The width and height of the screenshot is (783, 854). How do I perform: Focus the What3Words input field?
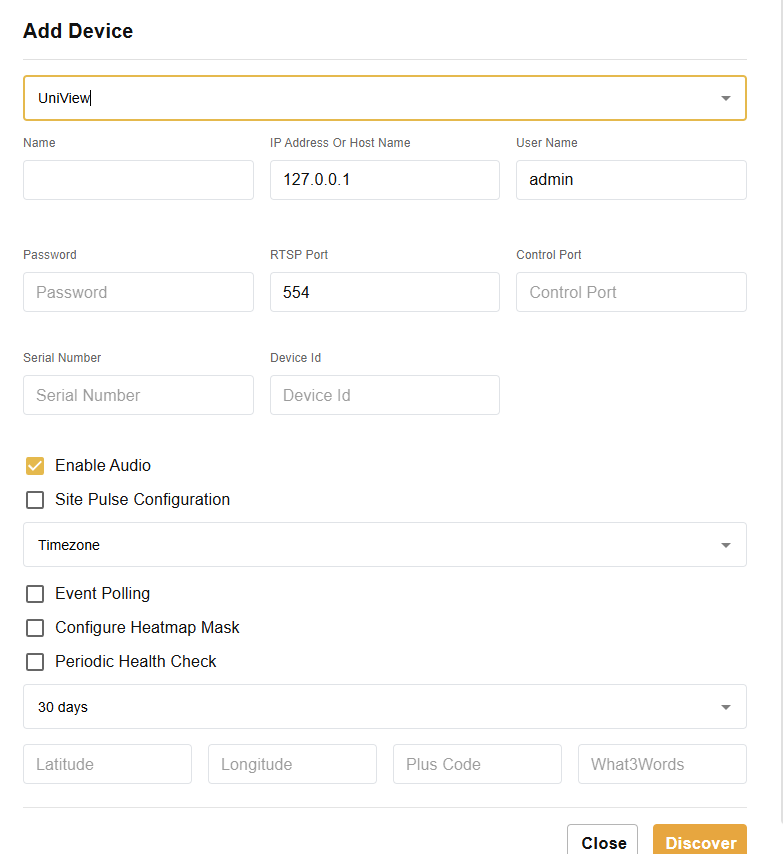tap(662, 764)
